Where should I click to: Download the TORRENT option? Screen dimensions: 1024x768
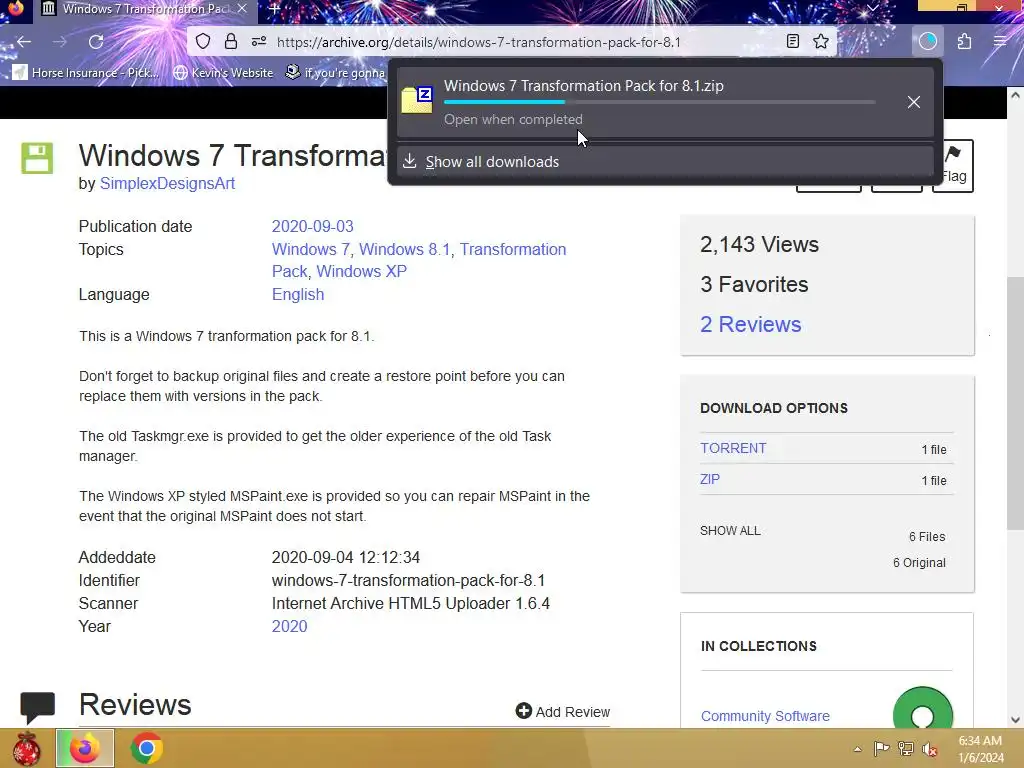click(x=733, y=448)
